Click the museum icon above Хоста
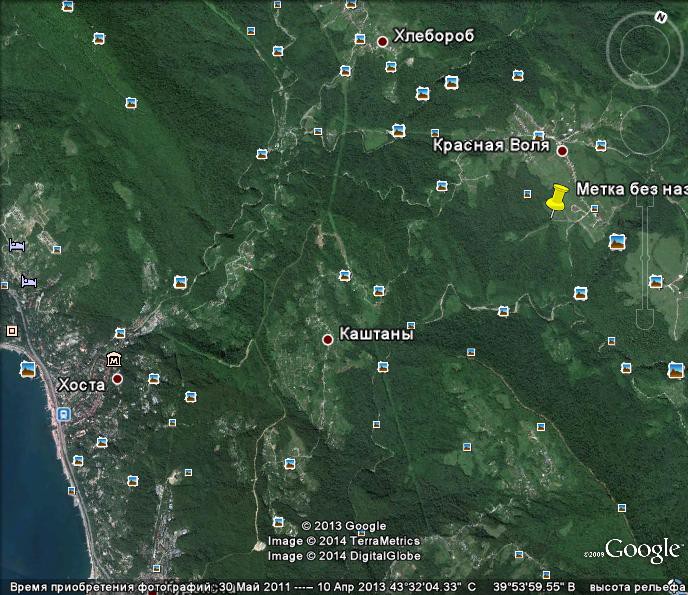This screenshot has height=595, width=688. (x=114, y=359)
